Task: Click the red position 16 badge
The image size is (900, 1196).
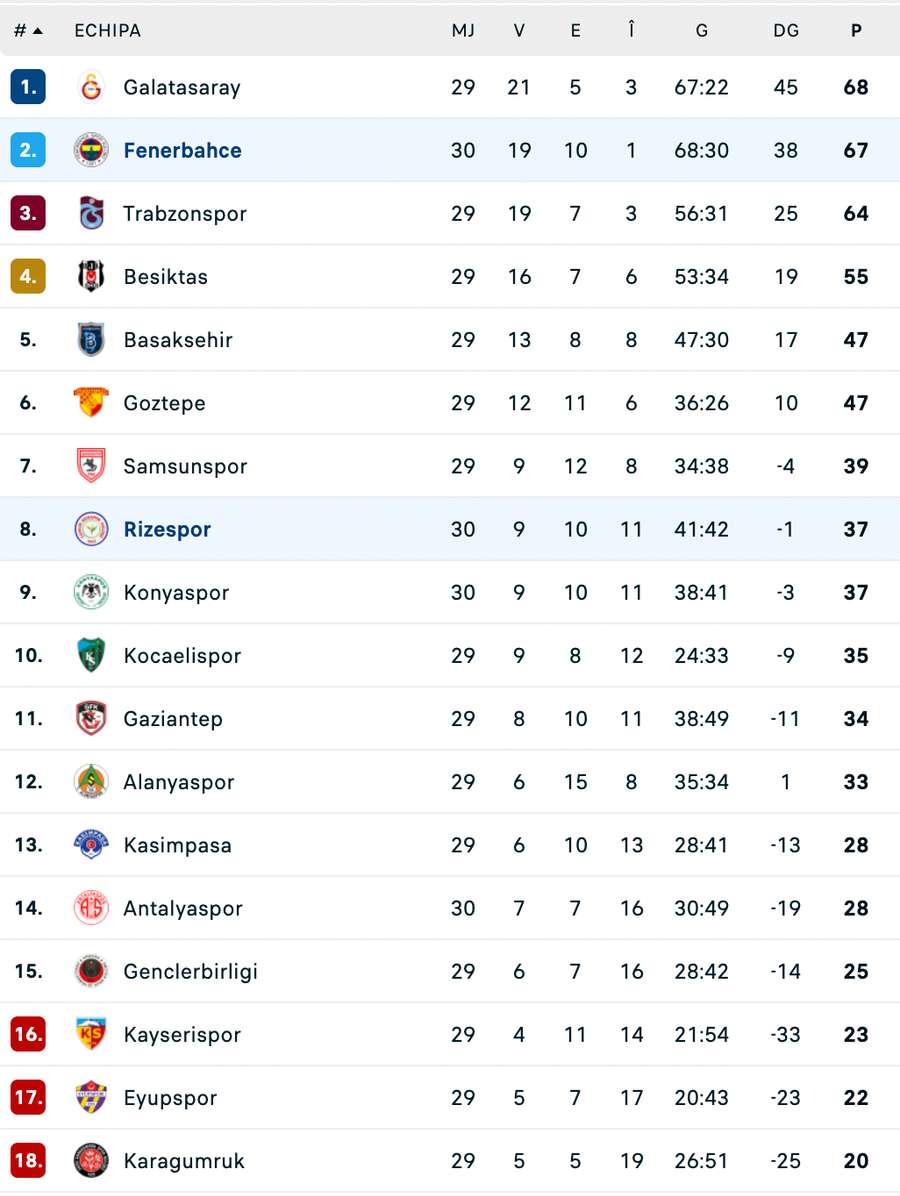Action: point(28,1034)
